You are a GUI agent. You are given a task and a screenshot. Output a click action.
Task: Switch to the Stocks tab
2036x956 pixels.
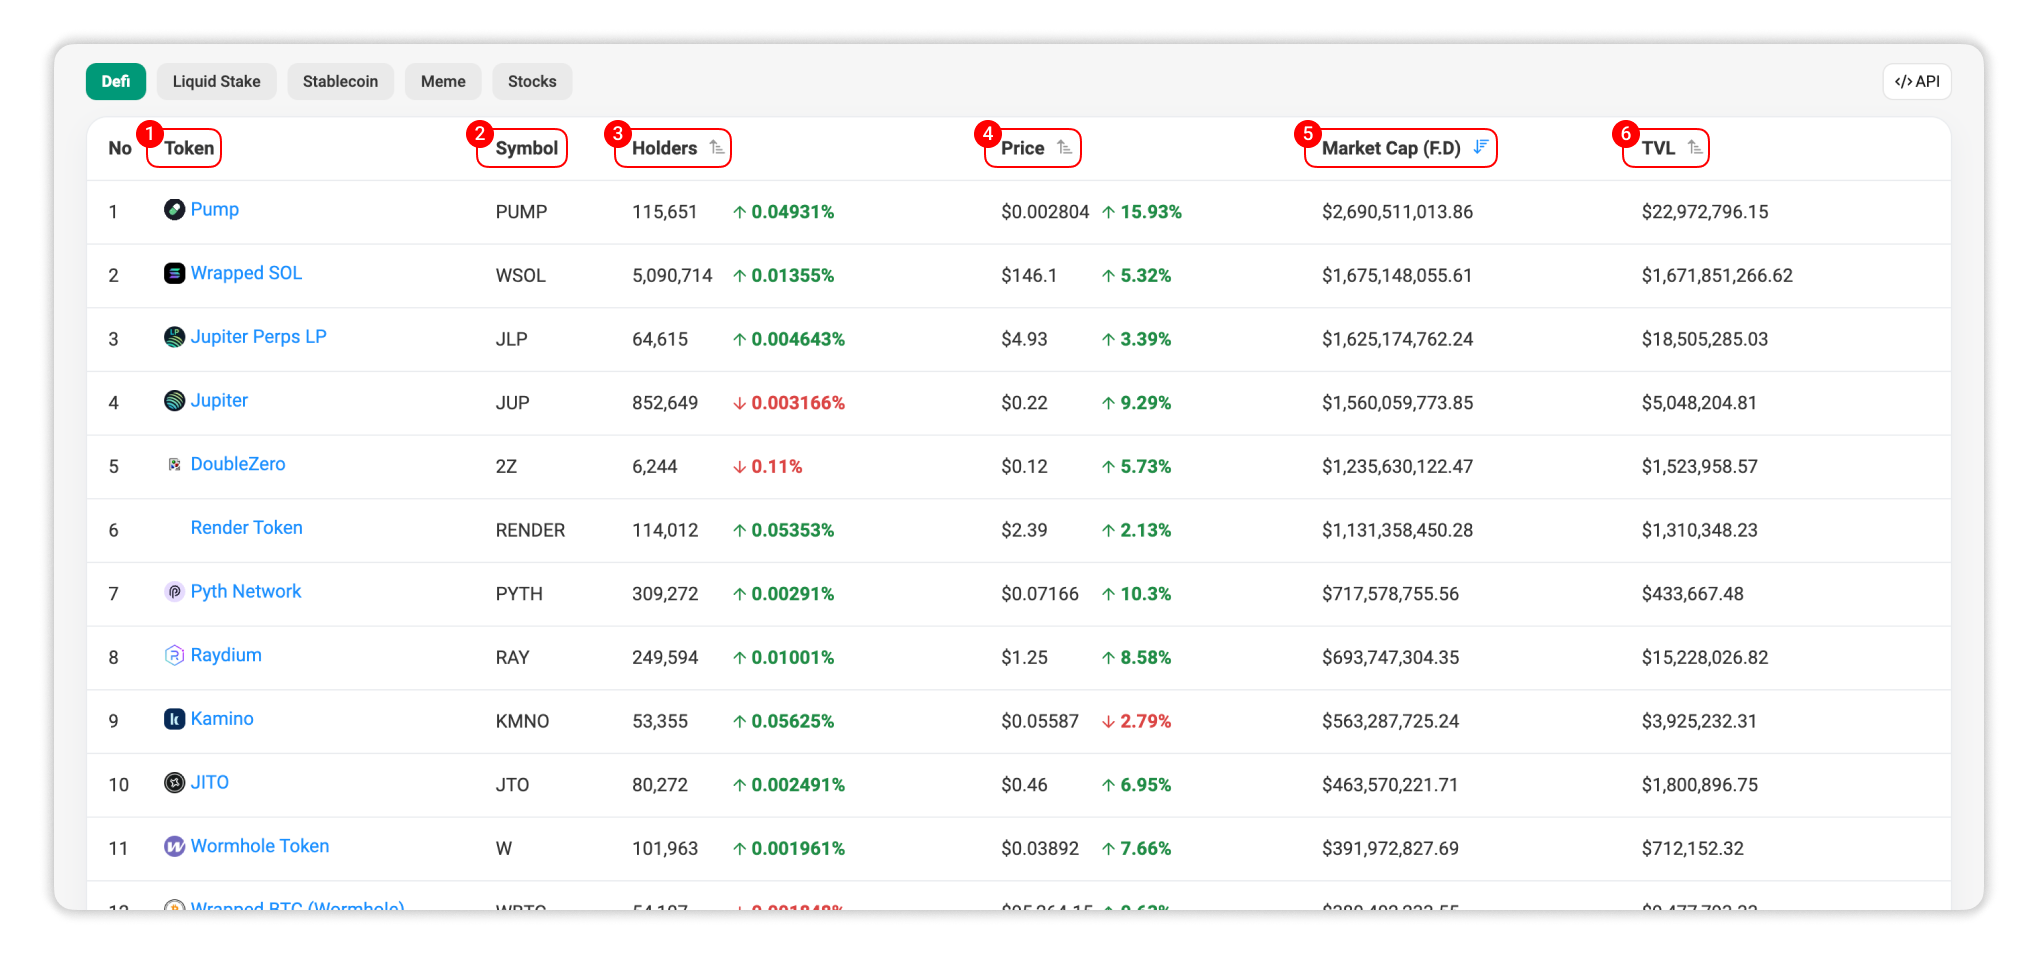click(x=532, y=81)
